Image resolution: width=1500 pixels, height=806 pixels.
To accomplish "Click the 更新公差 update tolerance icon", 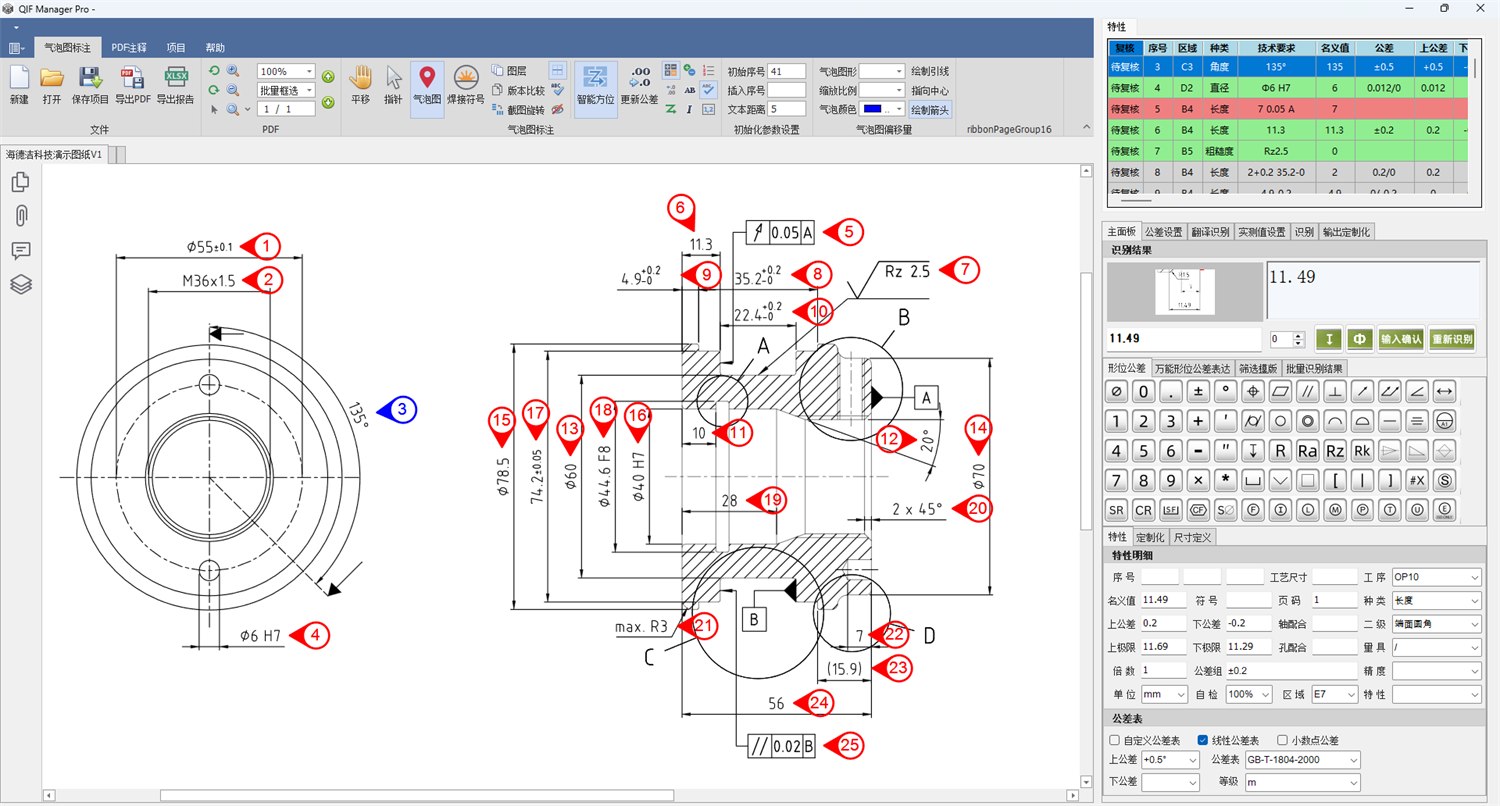I will [x=640, y=85].
